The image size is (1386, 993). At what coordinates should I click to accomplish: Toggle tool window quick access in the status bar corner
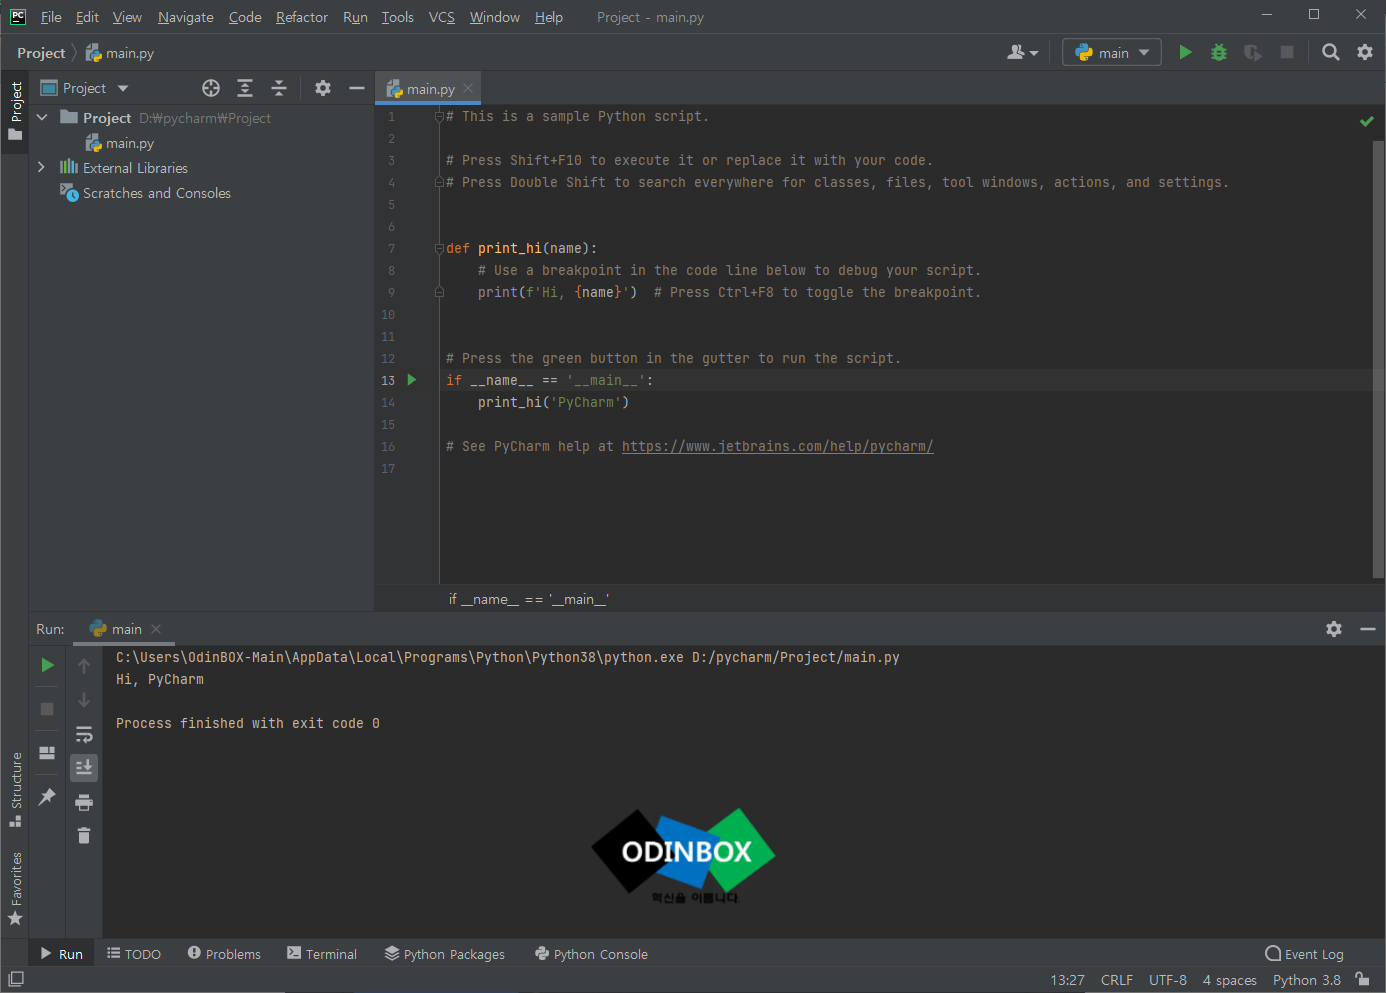click(16, 979)
